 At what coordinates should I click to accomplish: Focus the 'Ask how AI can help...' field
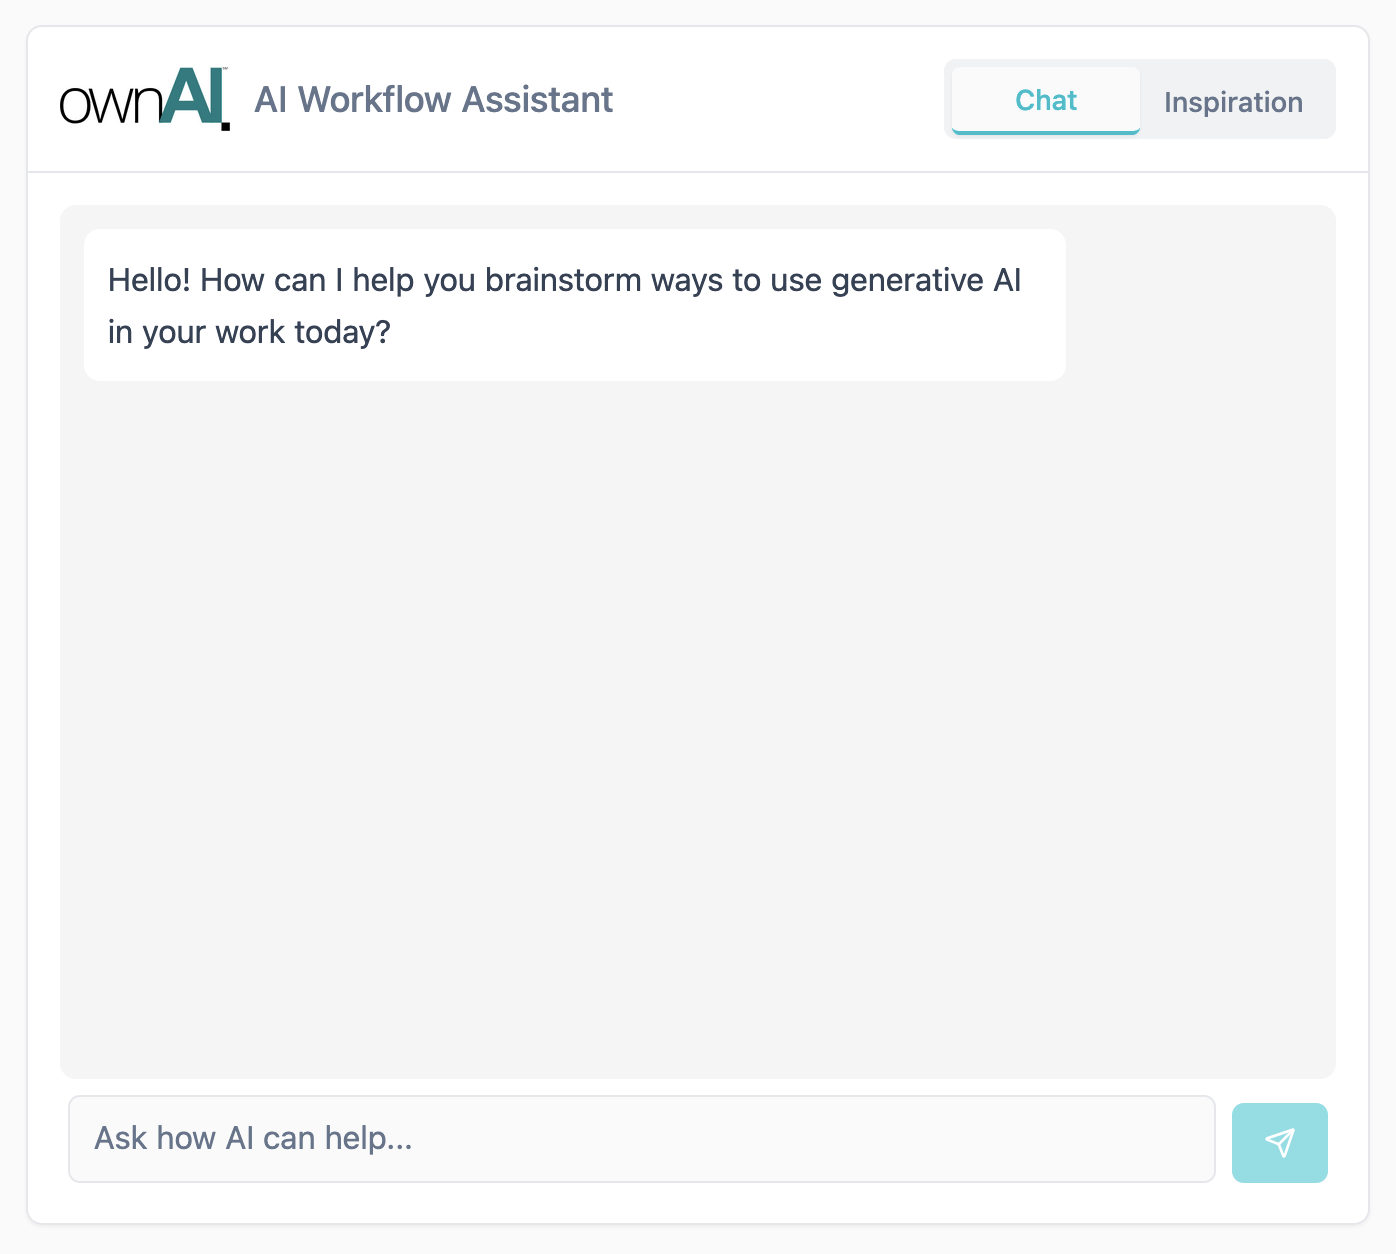[642, 1139]
